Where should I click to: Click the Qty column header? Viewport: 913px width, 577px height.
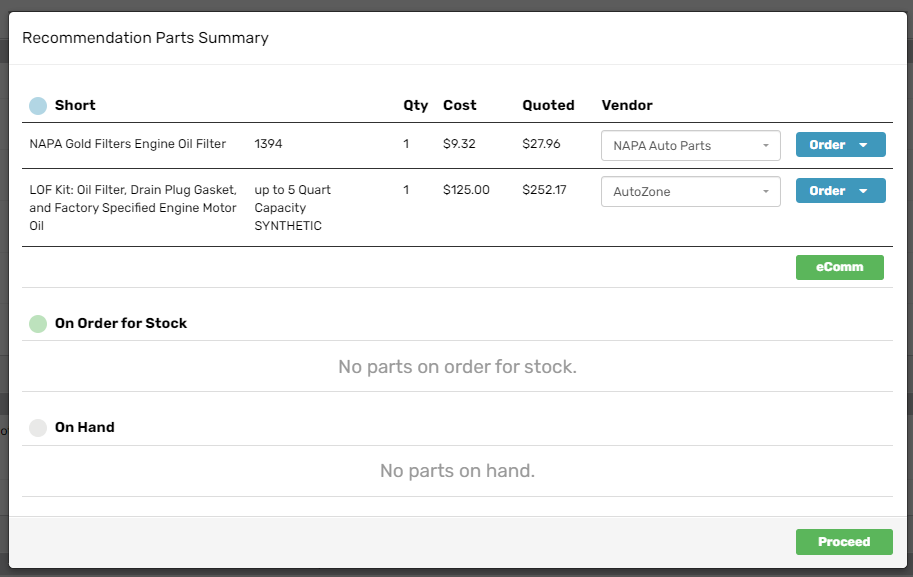click(415, 105)
